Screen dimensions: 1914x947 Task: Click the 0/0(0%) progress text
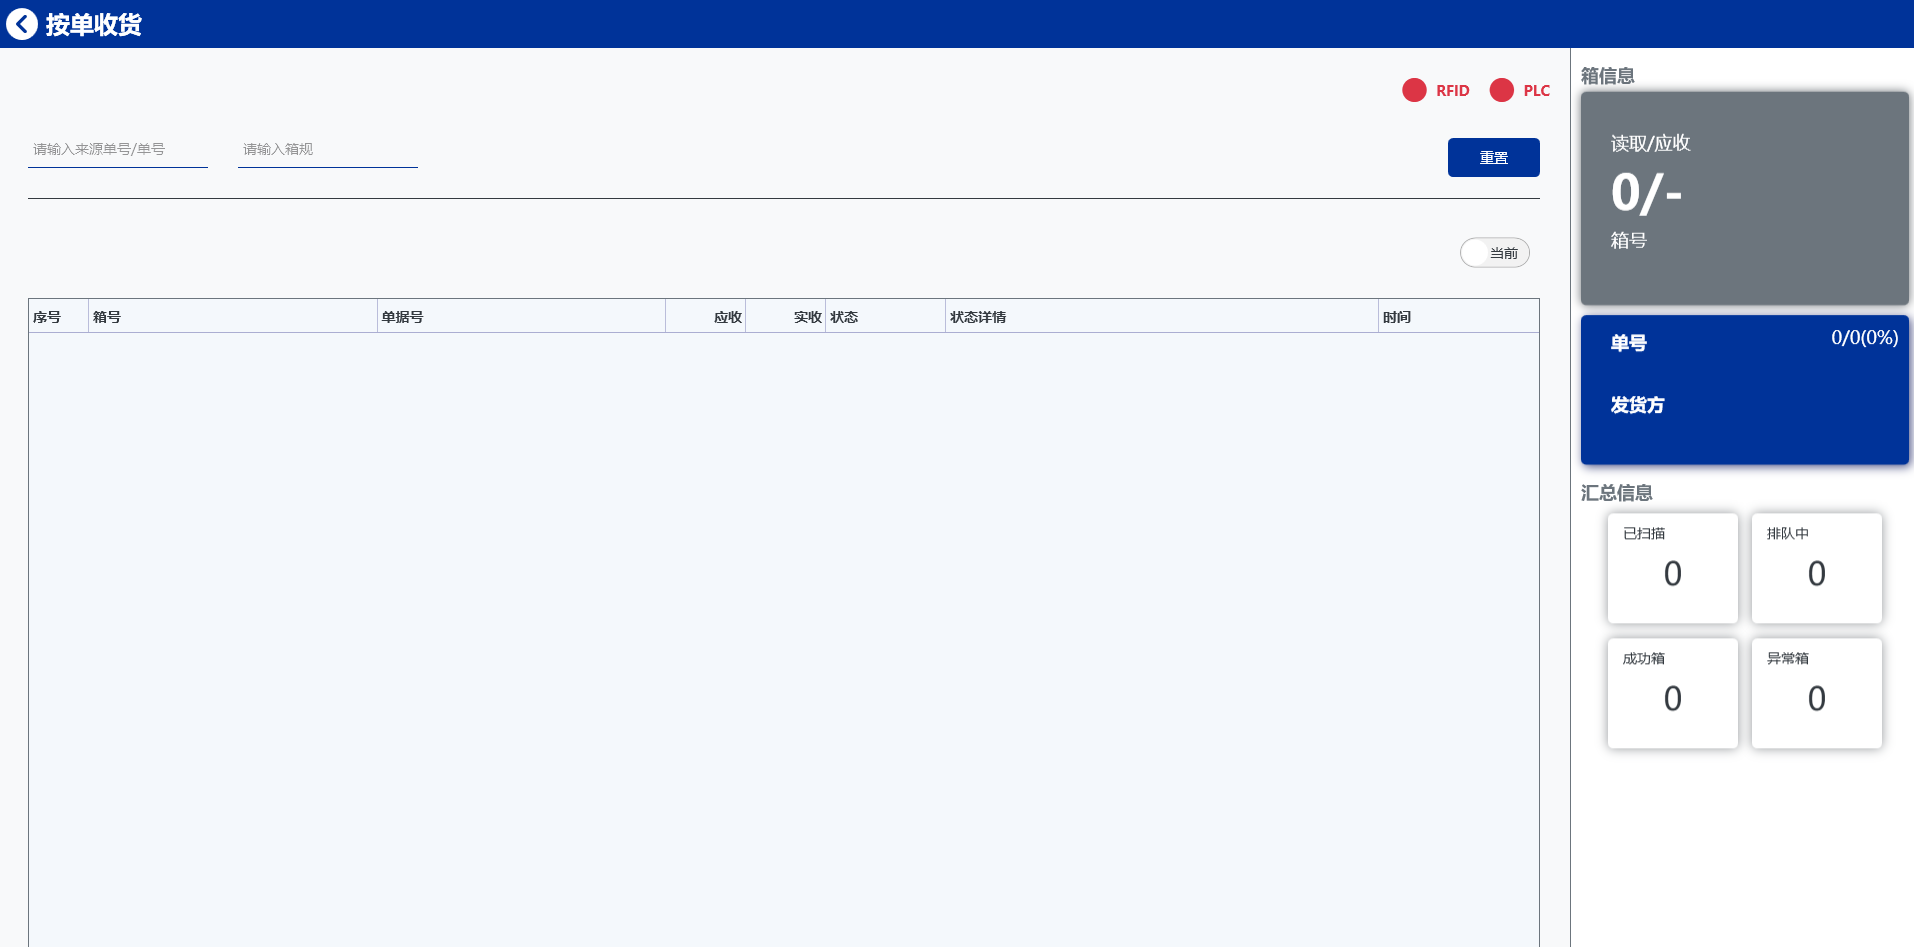(1864, 338)
